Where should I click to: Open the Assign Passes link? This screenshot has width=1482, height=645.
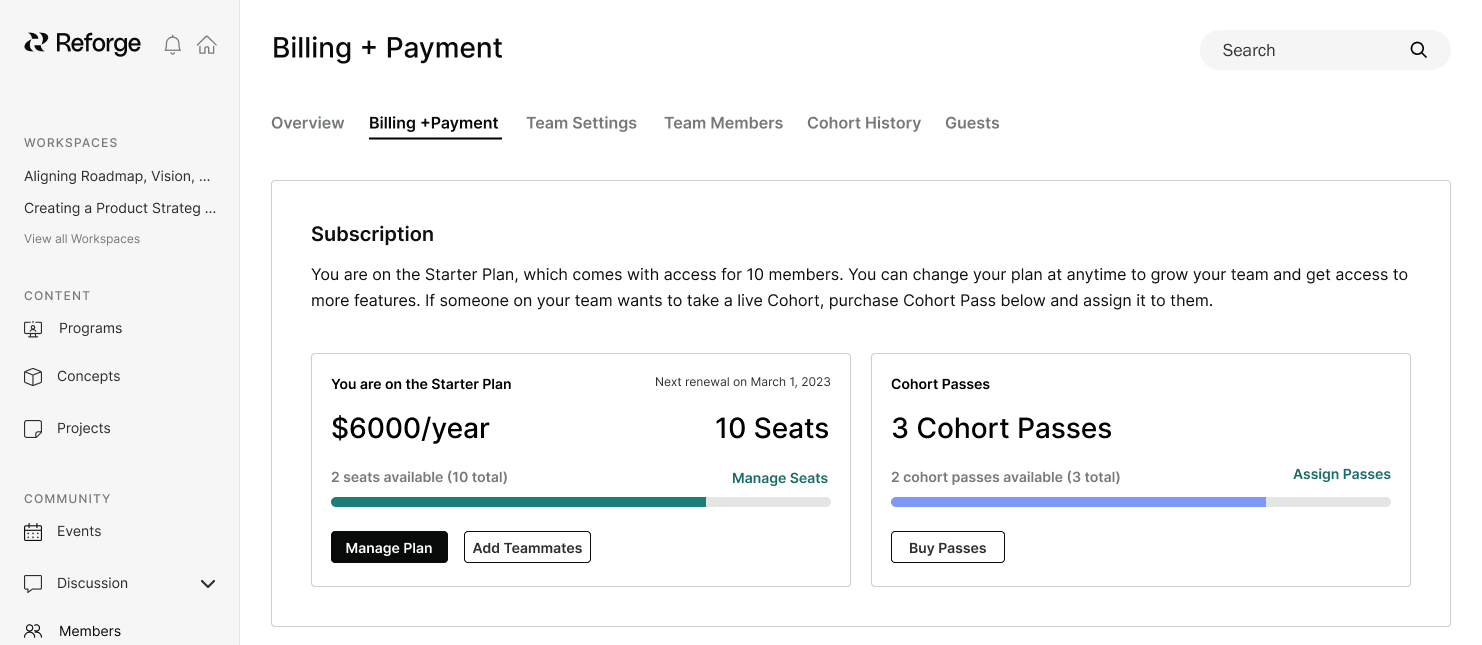pos(1342,474)
